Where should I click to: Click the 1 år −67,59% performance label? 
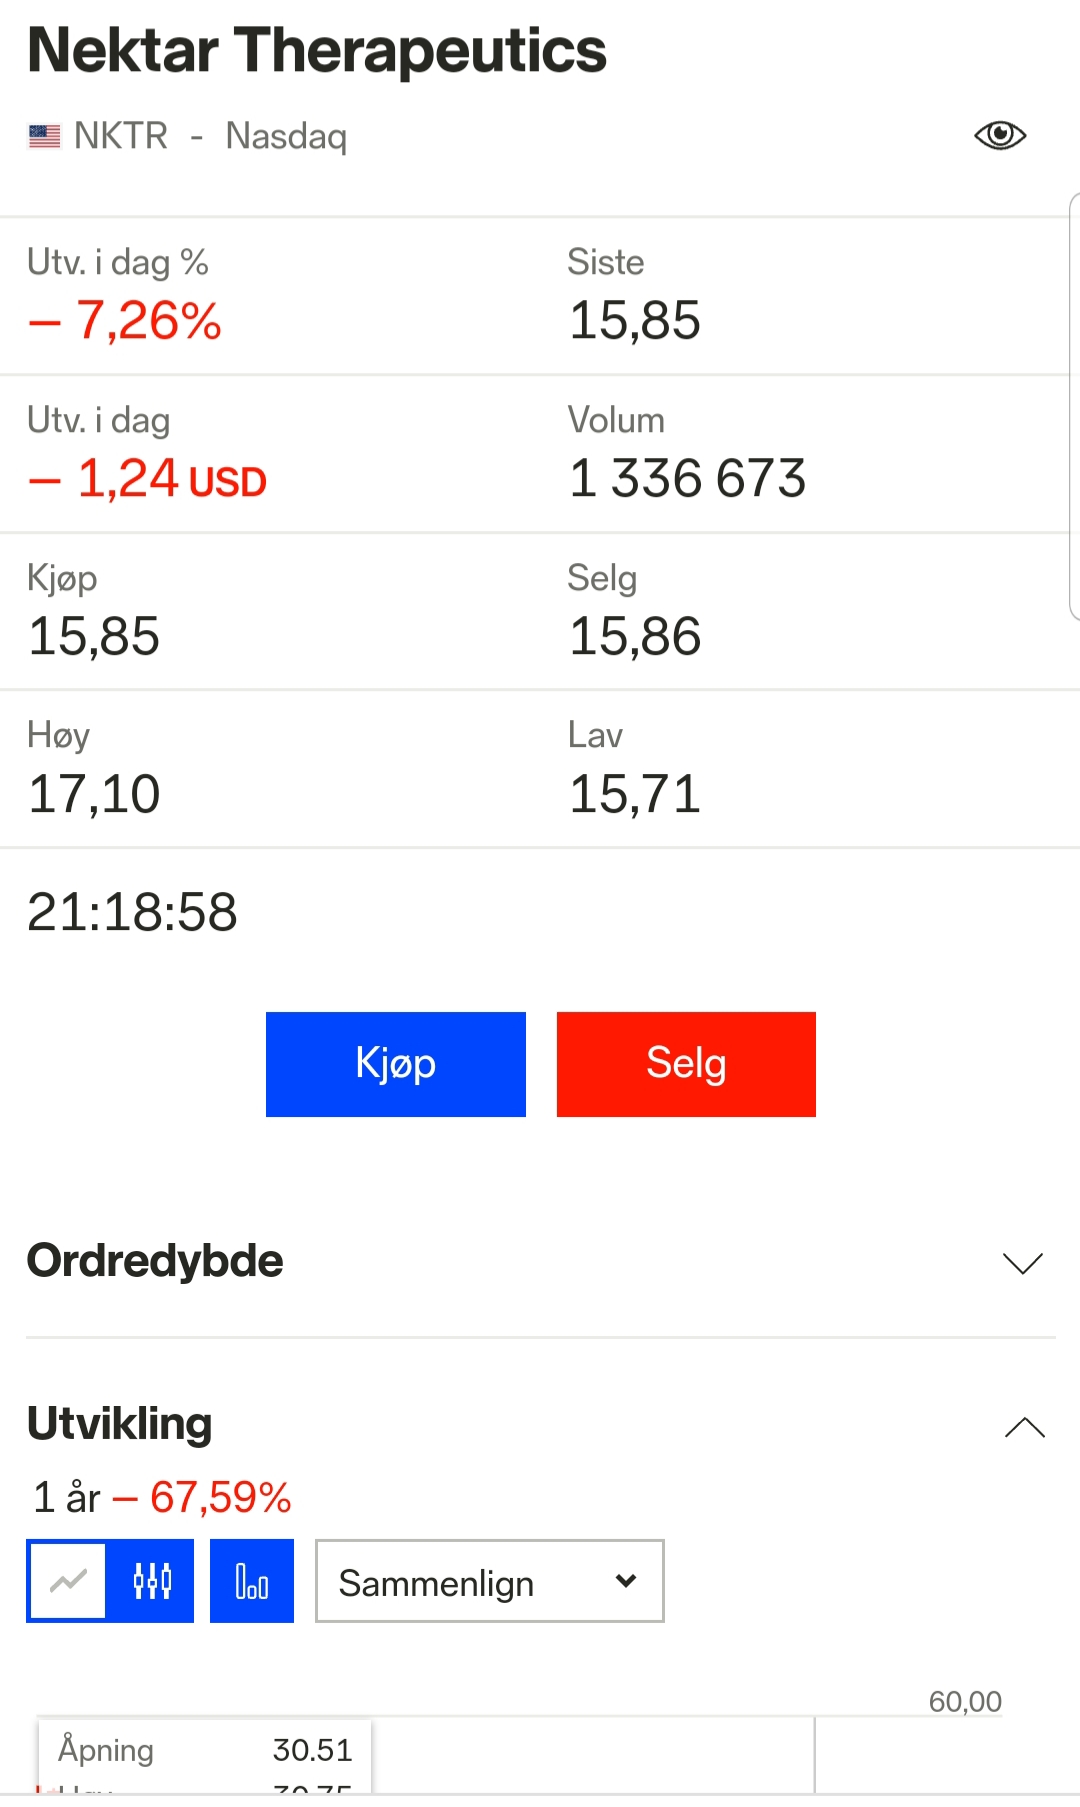pos(162,1497)
